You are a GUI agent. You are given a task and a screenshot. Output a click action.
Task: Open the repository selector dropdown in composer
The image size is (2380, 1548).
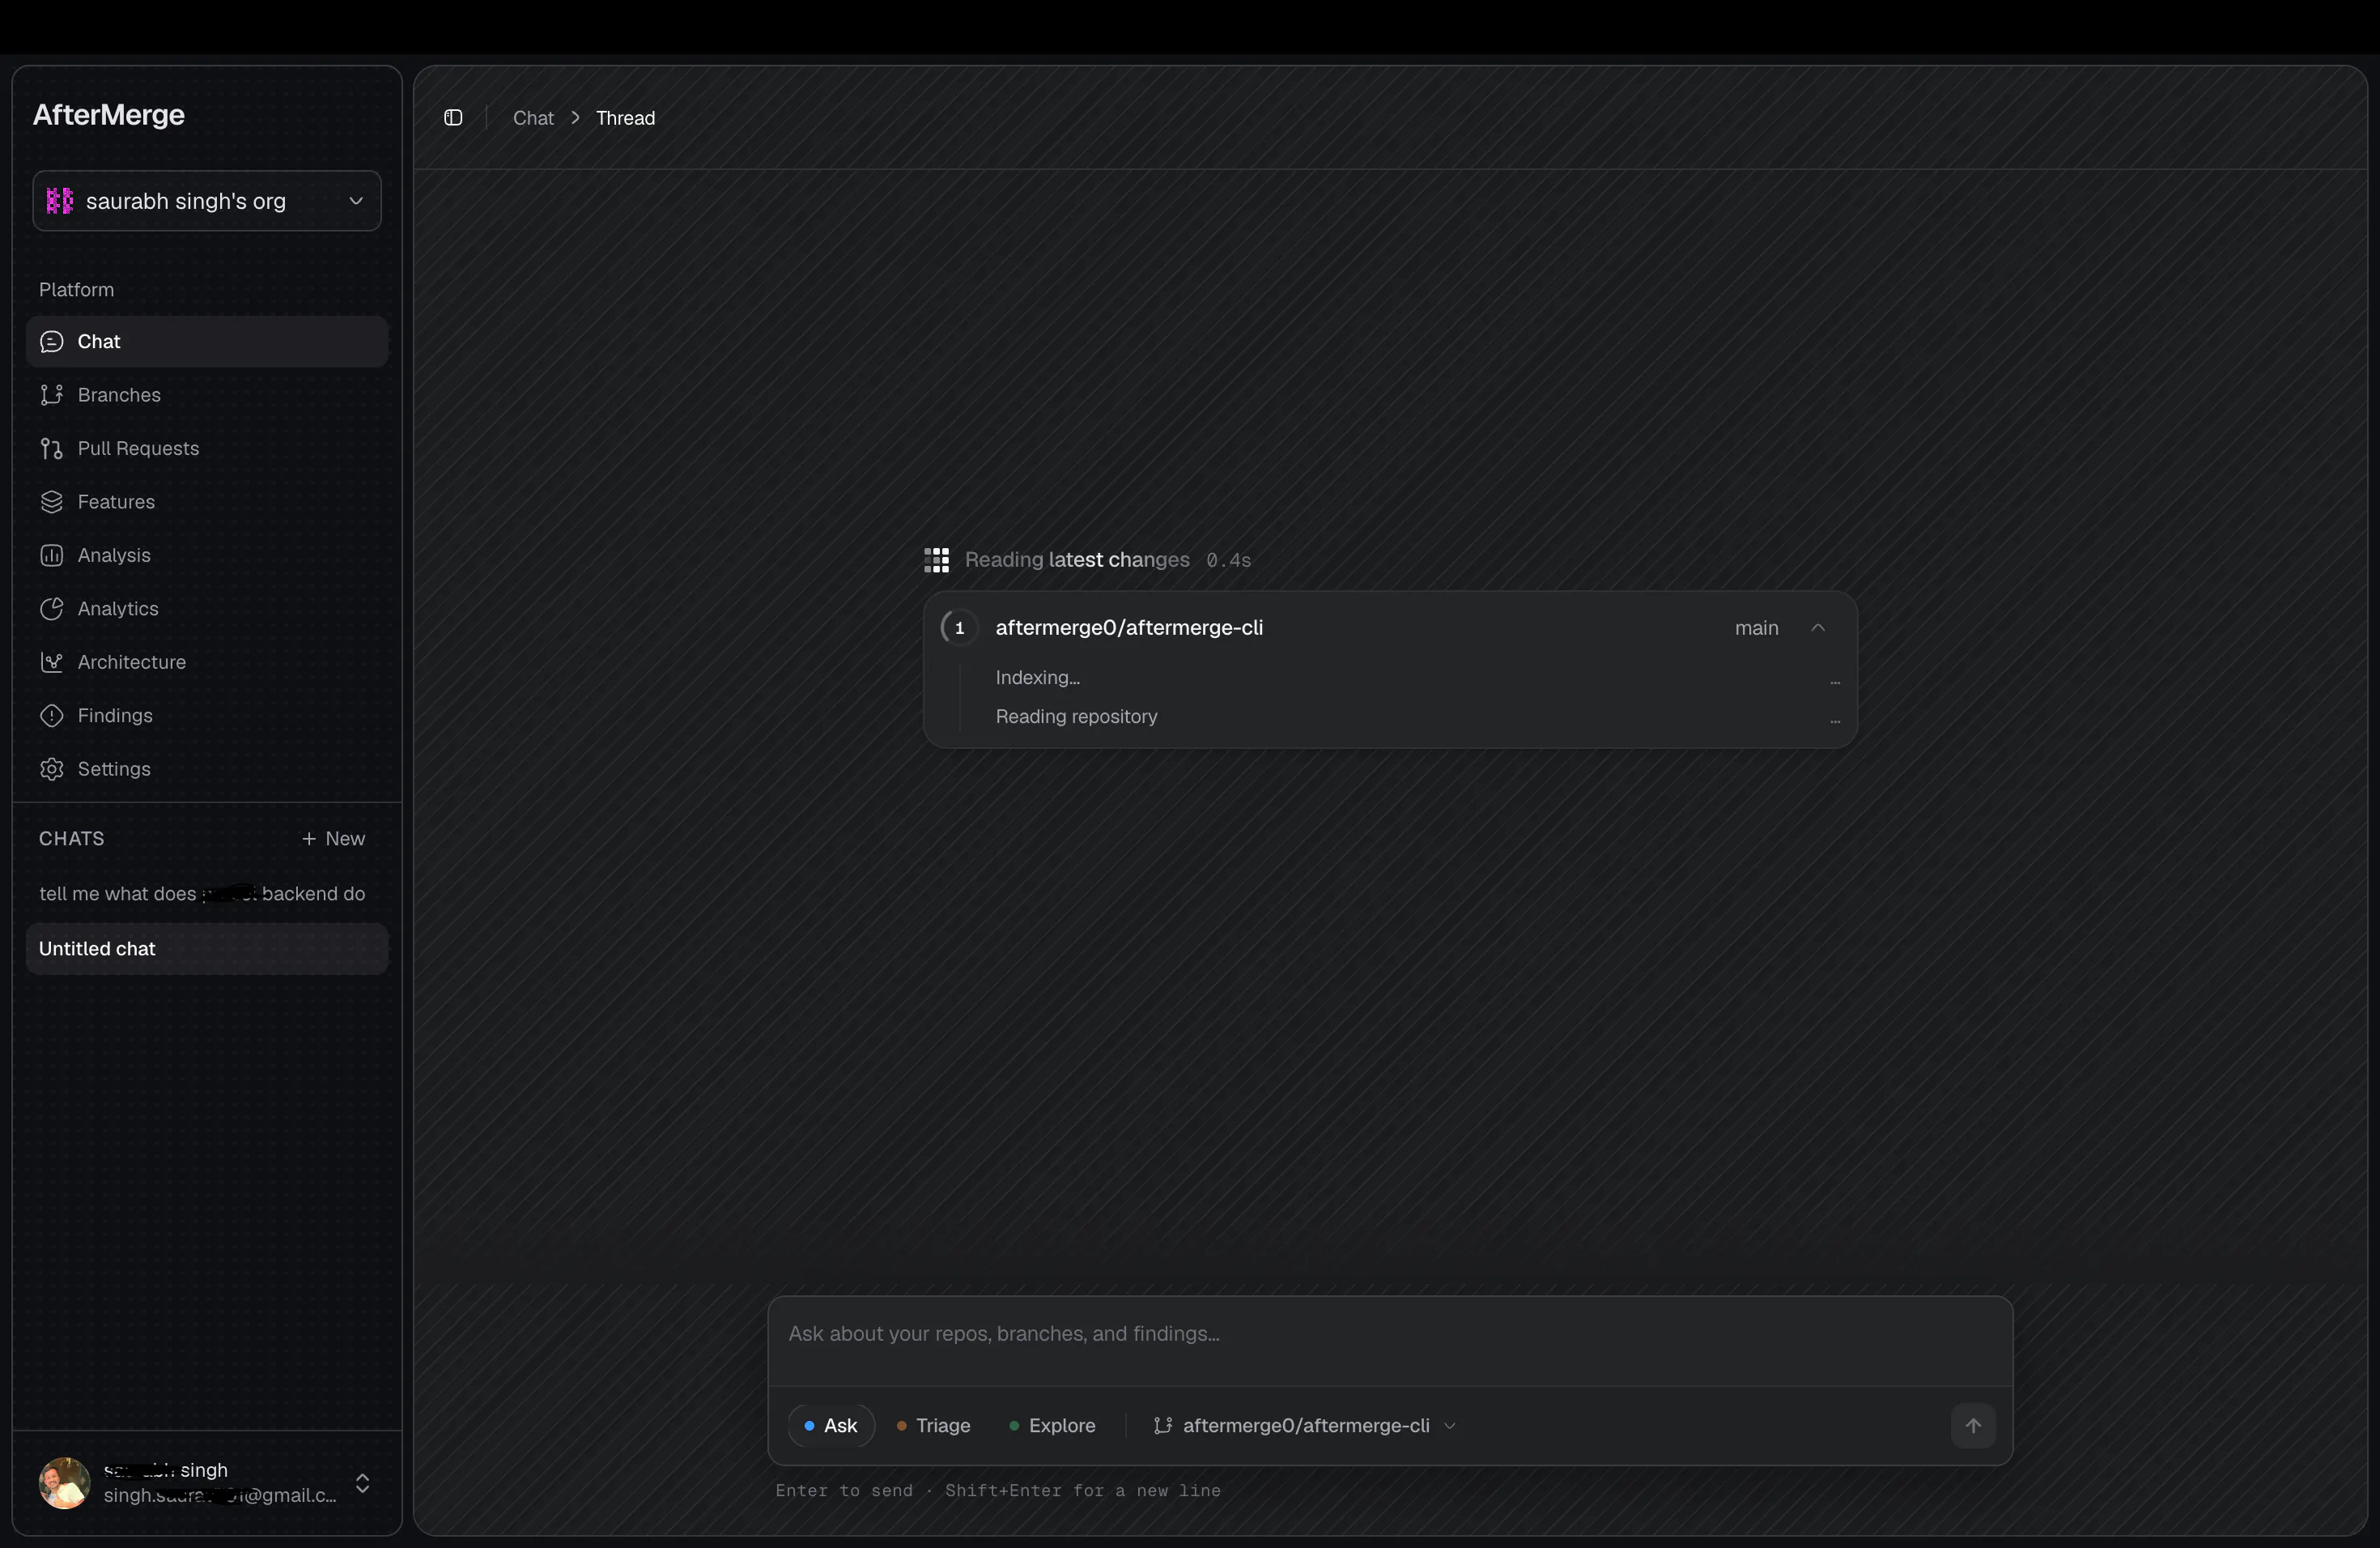(1305, 1426)
